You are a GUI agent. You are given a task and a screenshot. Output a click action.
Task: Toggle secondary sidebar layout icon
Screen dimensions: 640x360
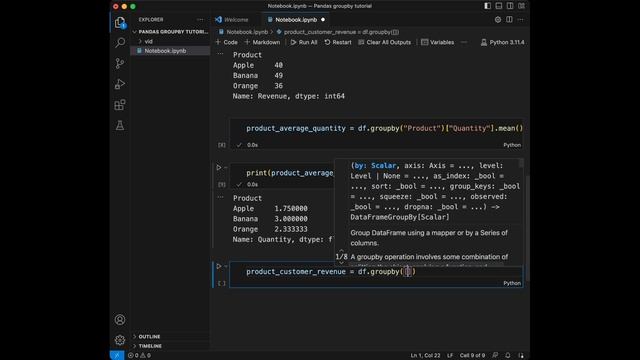pos(510,6)
